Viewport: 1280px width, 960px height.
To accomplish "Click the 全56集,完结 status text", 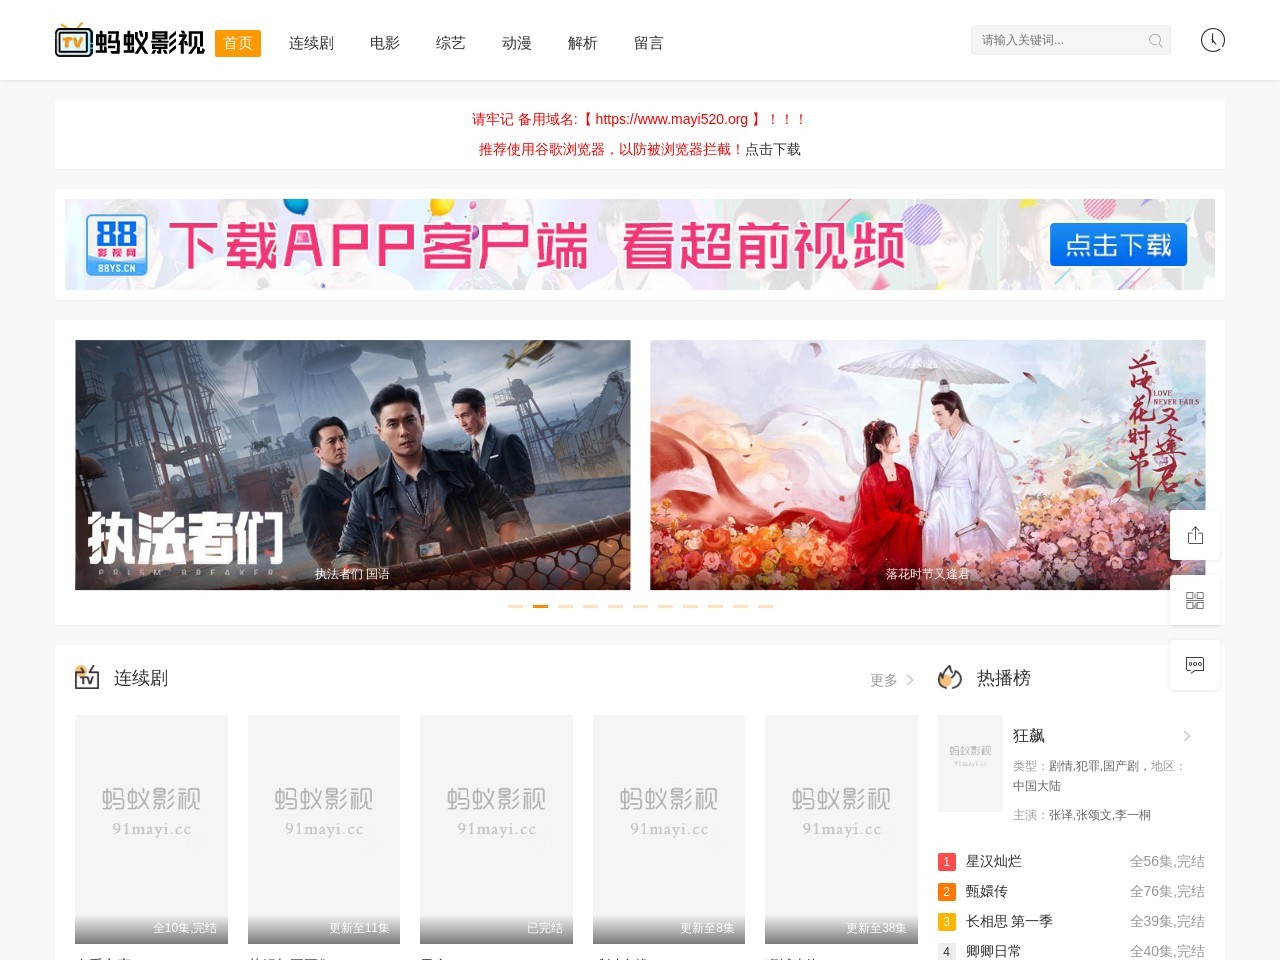I will pos(1167,861).
